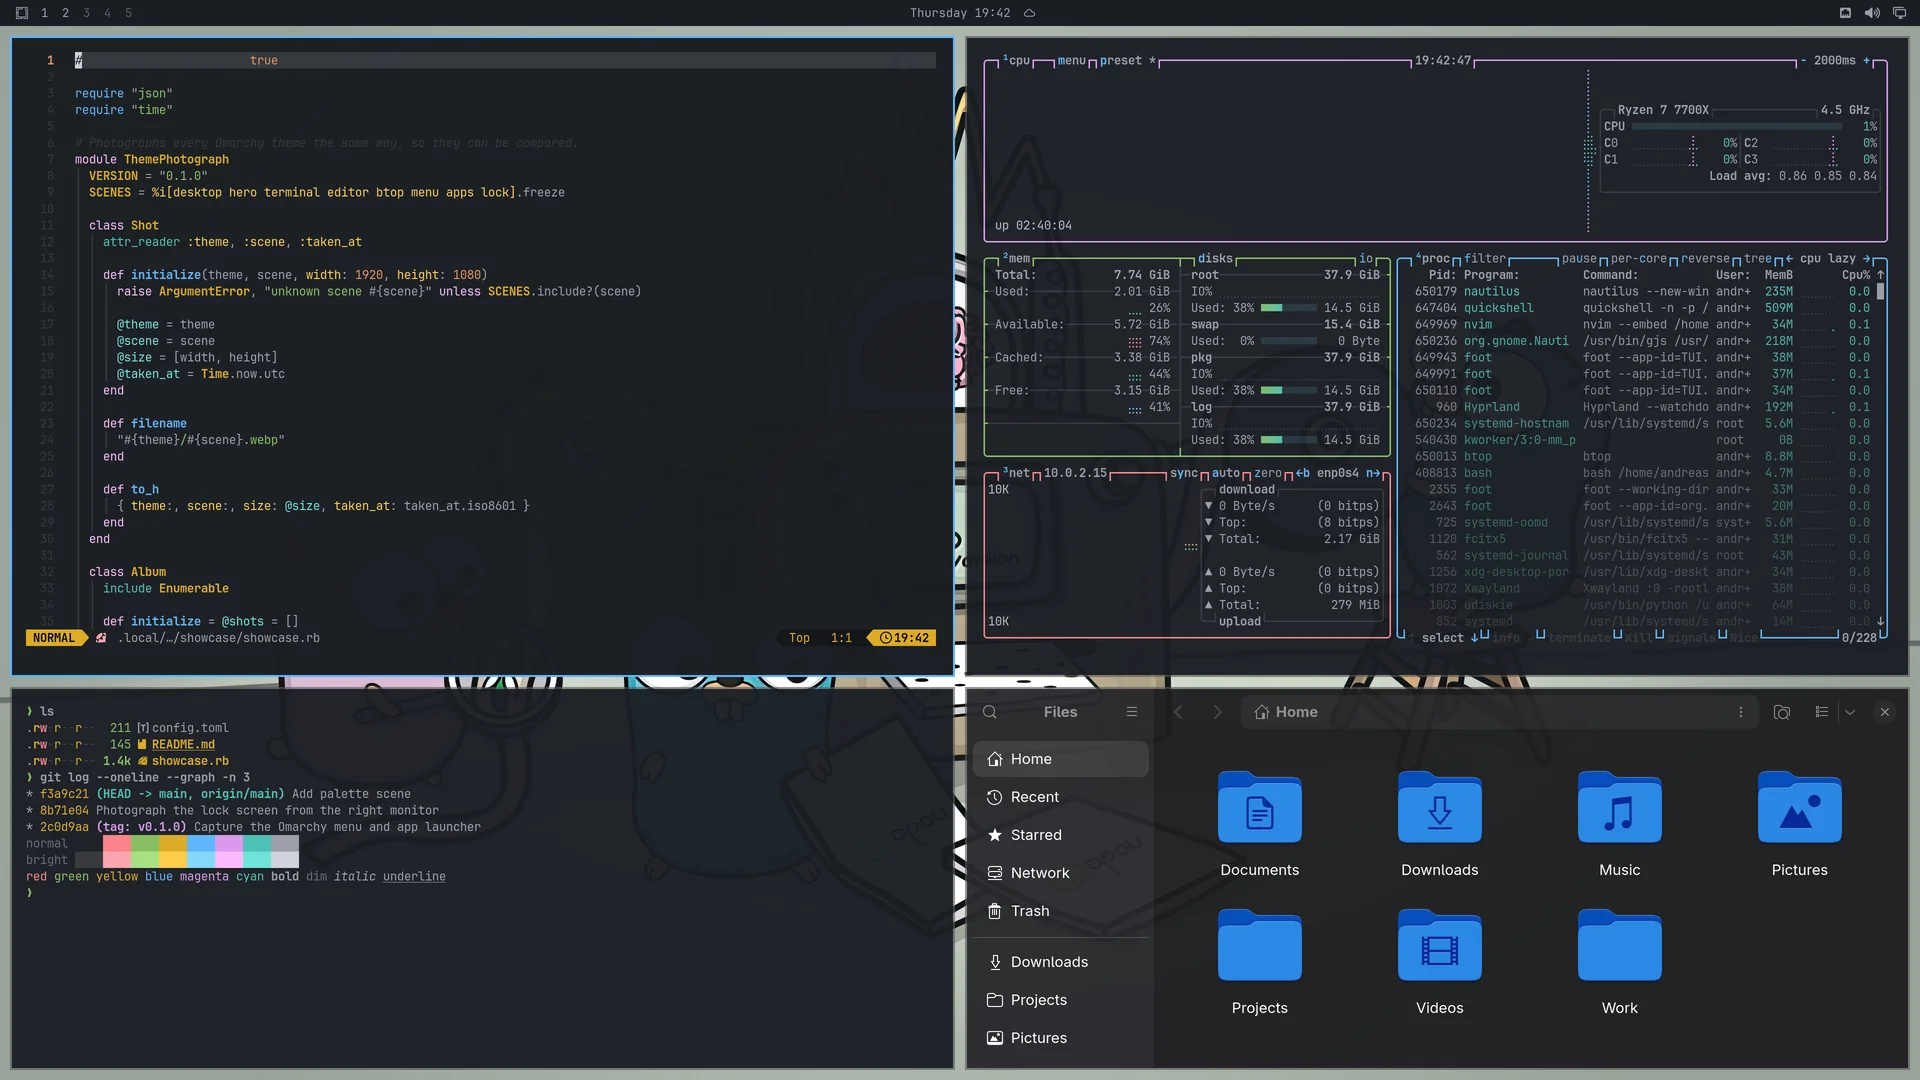Toggle tree view in btop processes
This screenshot has height=1080, width=1920.
pyautogui.click(x=1758, y=258)
